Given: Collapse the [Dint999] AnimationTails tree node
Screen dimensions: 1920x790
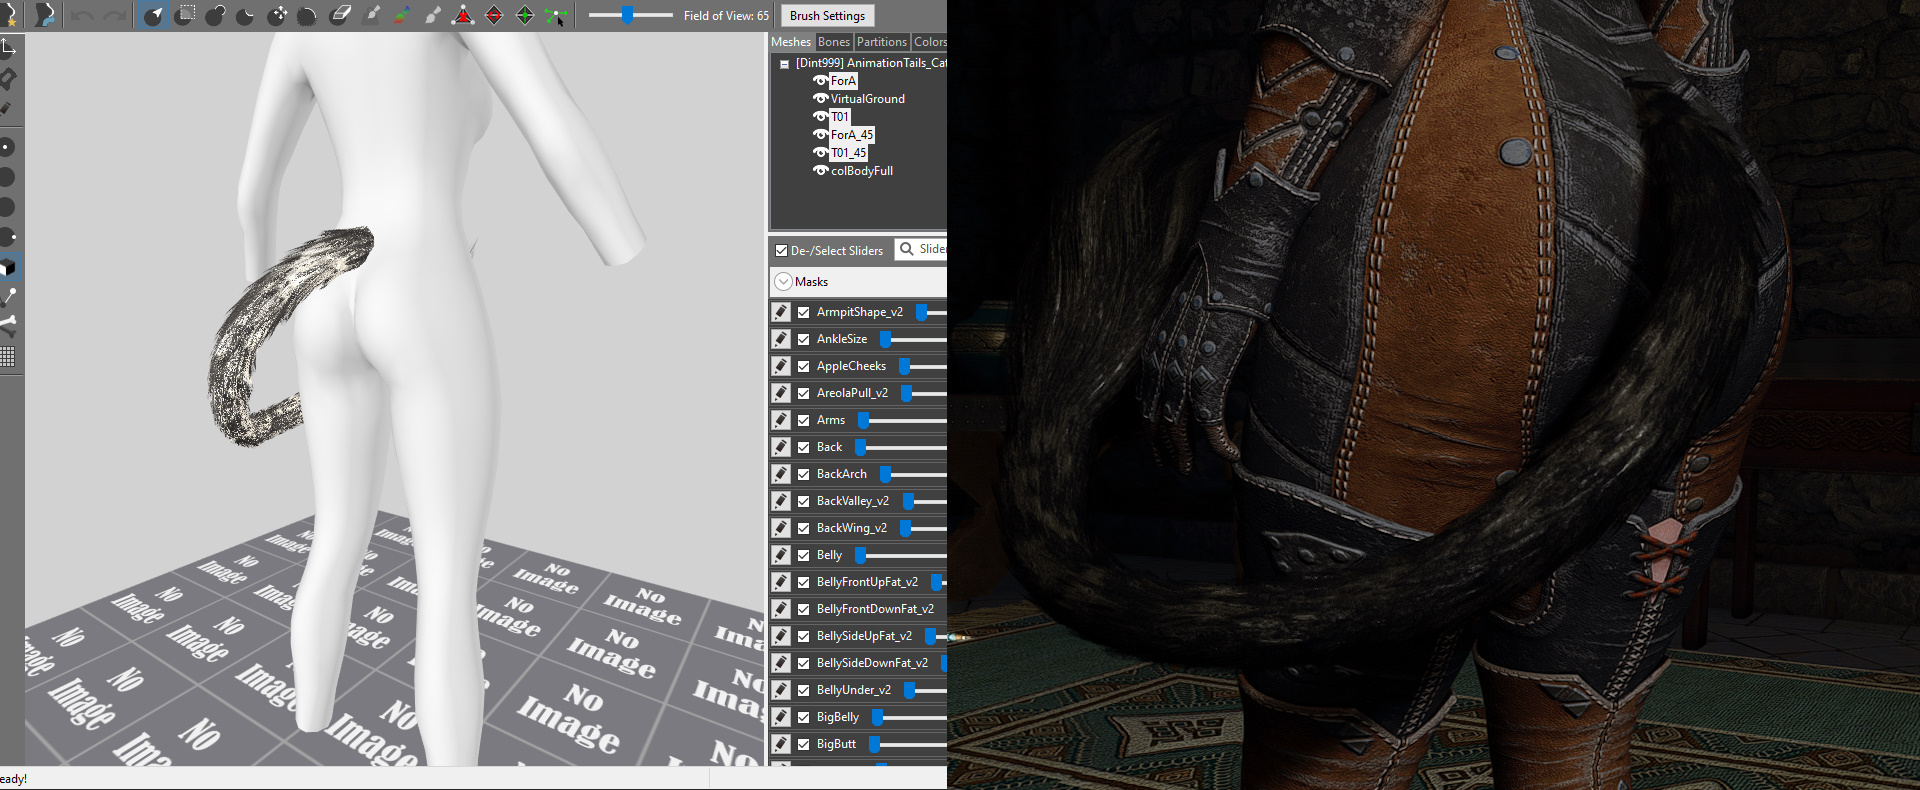Looking at the screenshot, I should tap(784, 64).
